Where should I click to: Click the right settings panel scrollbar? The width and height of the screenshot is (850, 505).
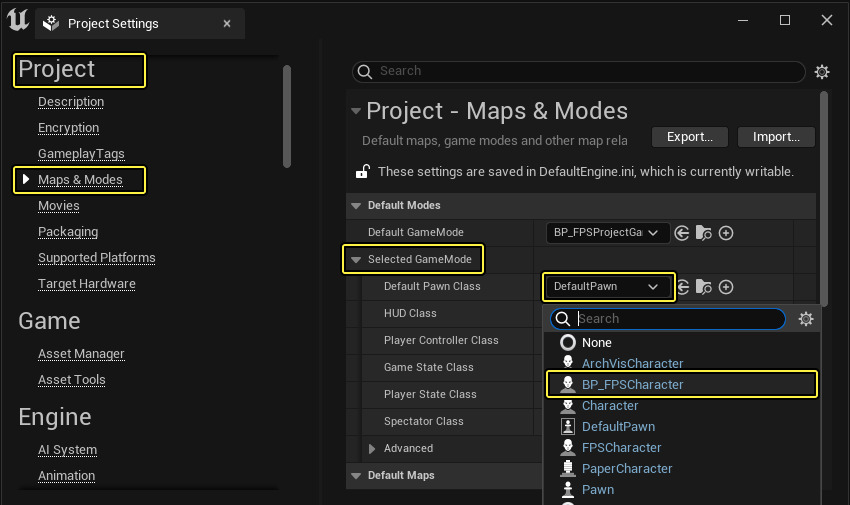[824, 199]
